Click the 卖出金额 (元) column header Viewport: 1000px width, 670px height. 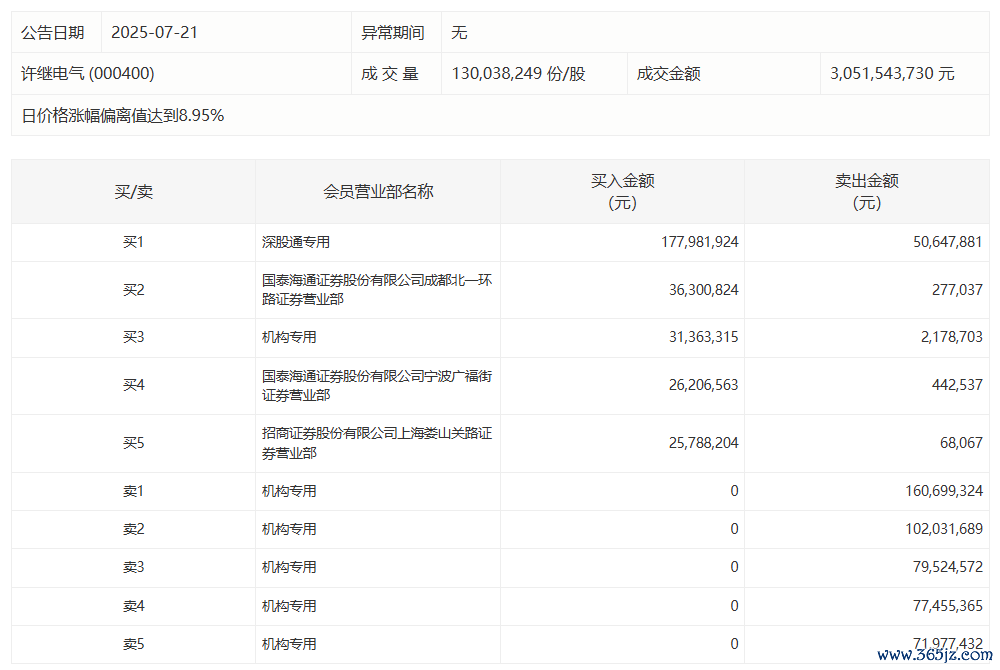866,191
